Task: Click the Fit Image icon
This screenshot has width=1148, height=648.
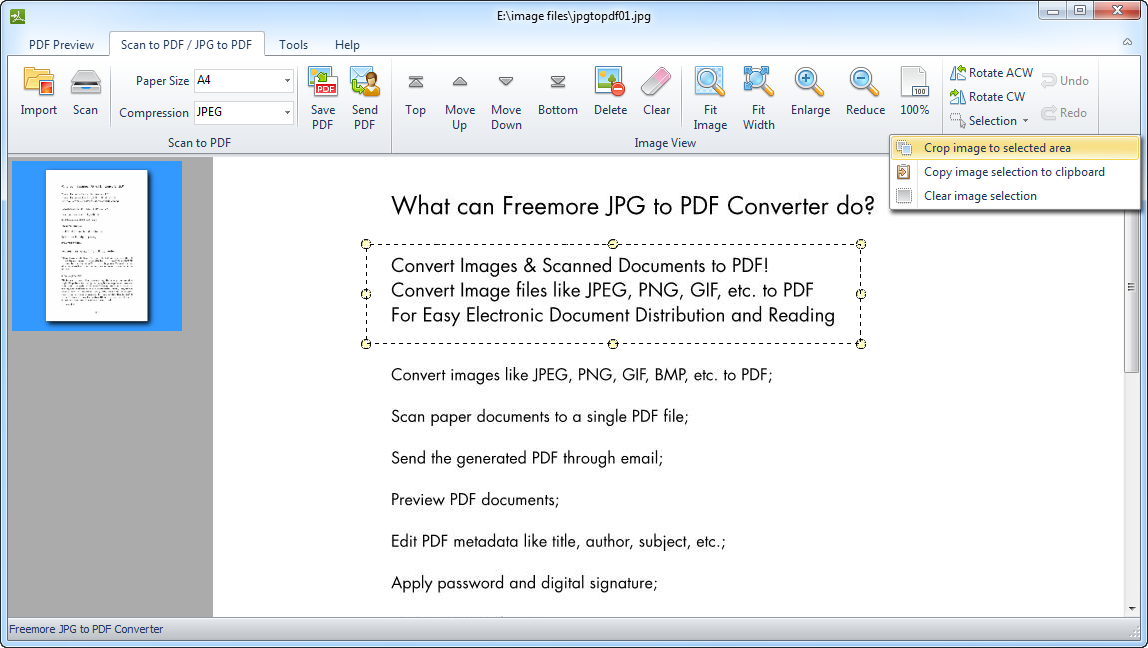Action: pos(709,82)
